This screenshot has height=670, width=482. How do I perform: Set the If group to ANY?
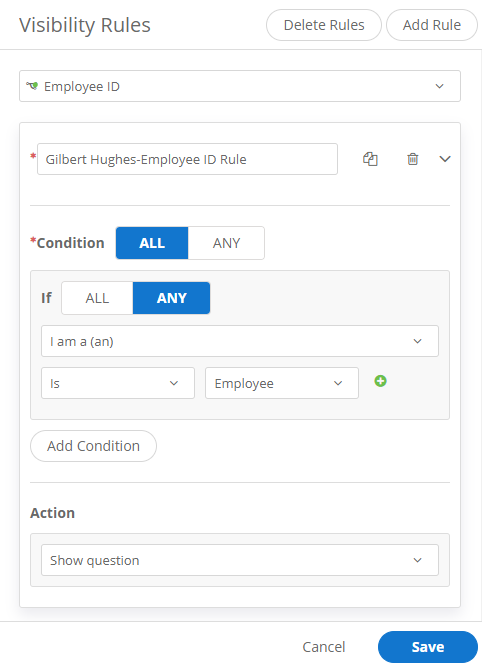coord(171,298)
